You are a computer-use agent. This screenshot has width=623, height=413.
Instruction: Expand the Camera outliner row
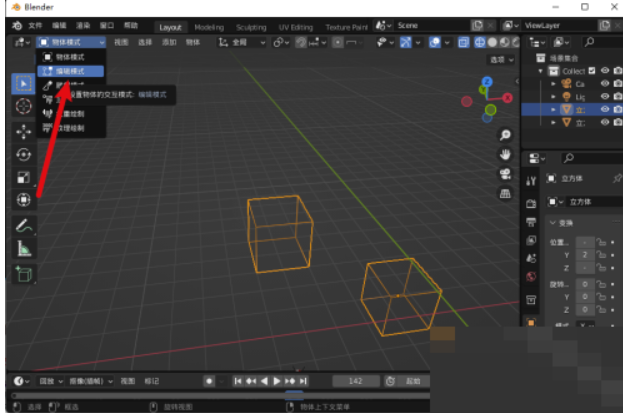point(553,84)
